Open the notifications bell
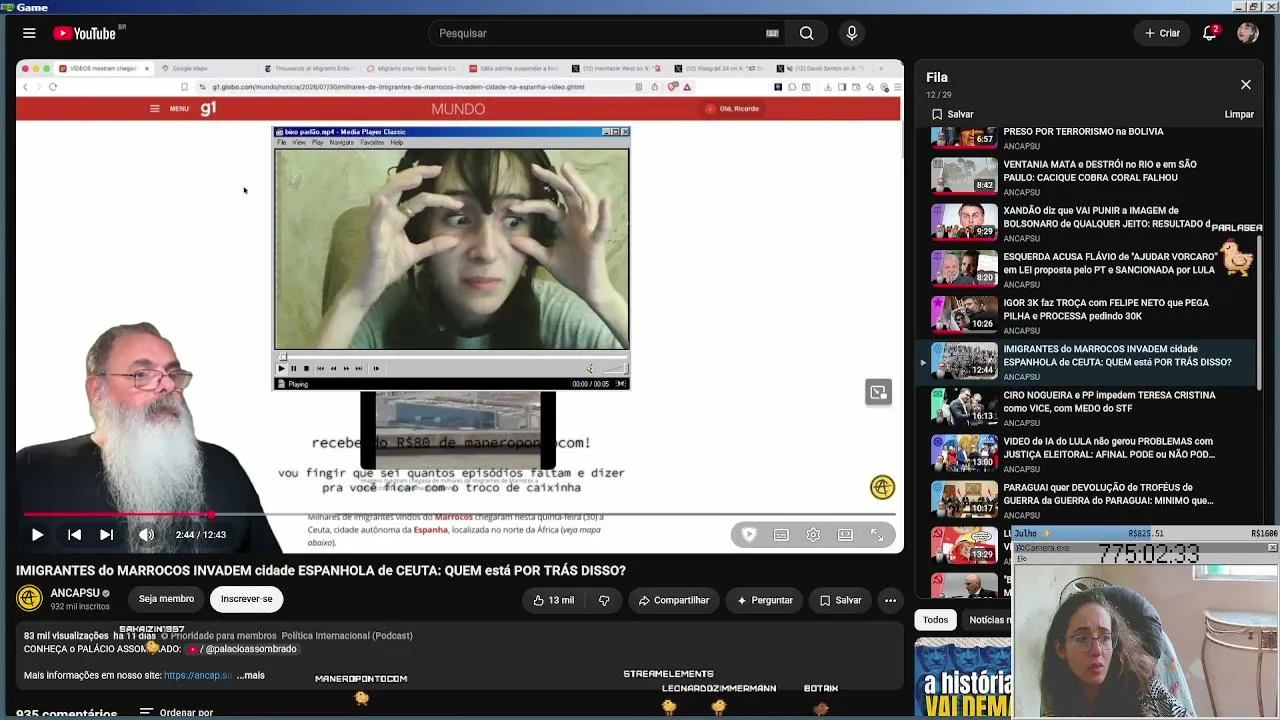Screen dimensions: 1280x720 pyautogui.click(x=1209, y=33)
